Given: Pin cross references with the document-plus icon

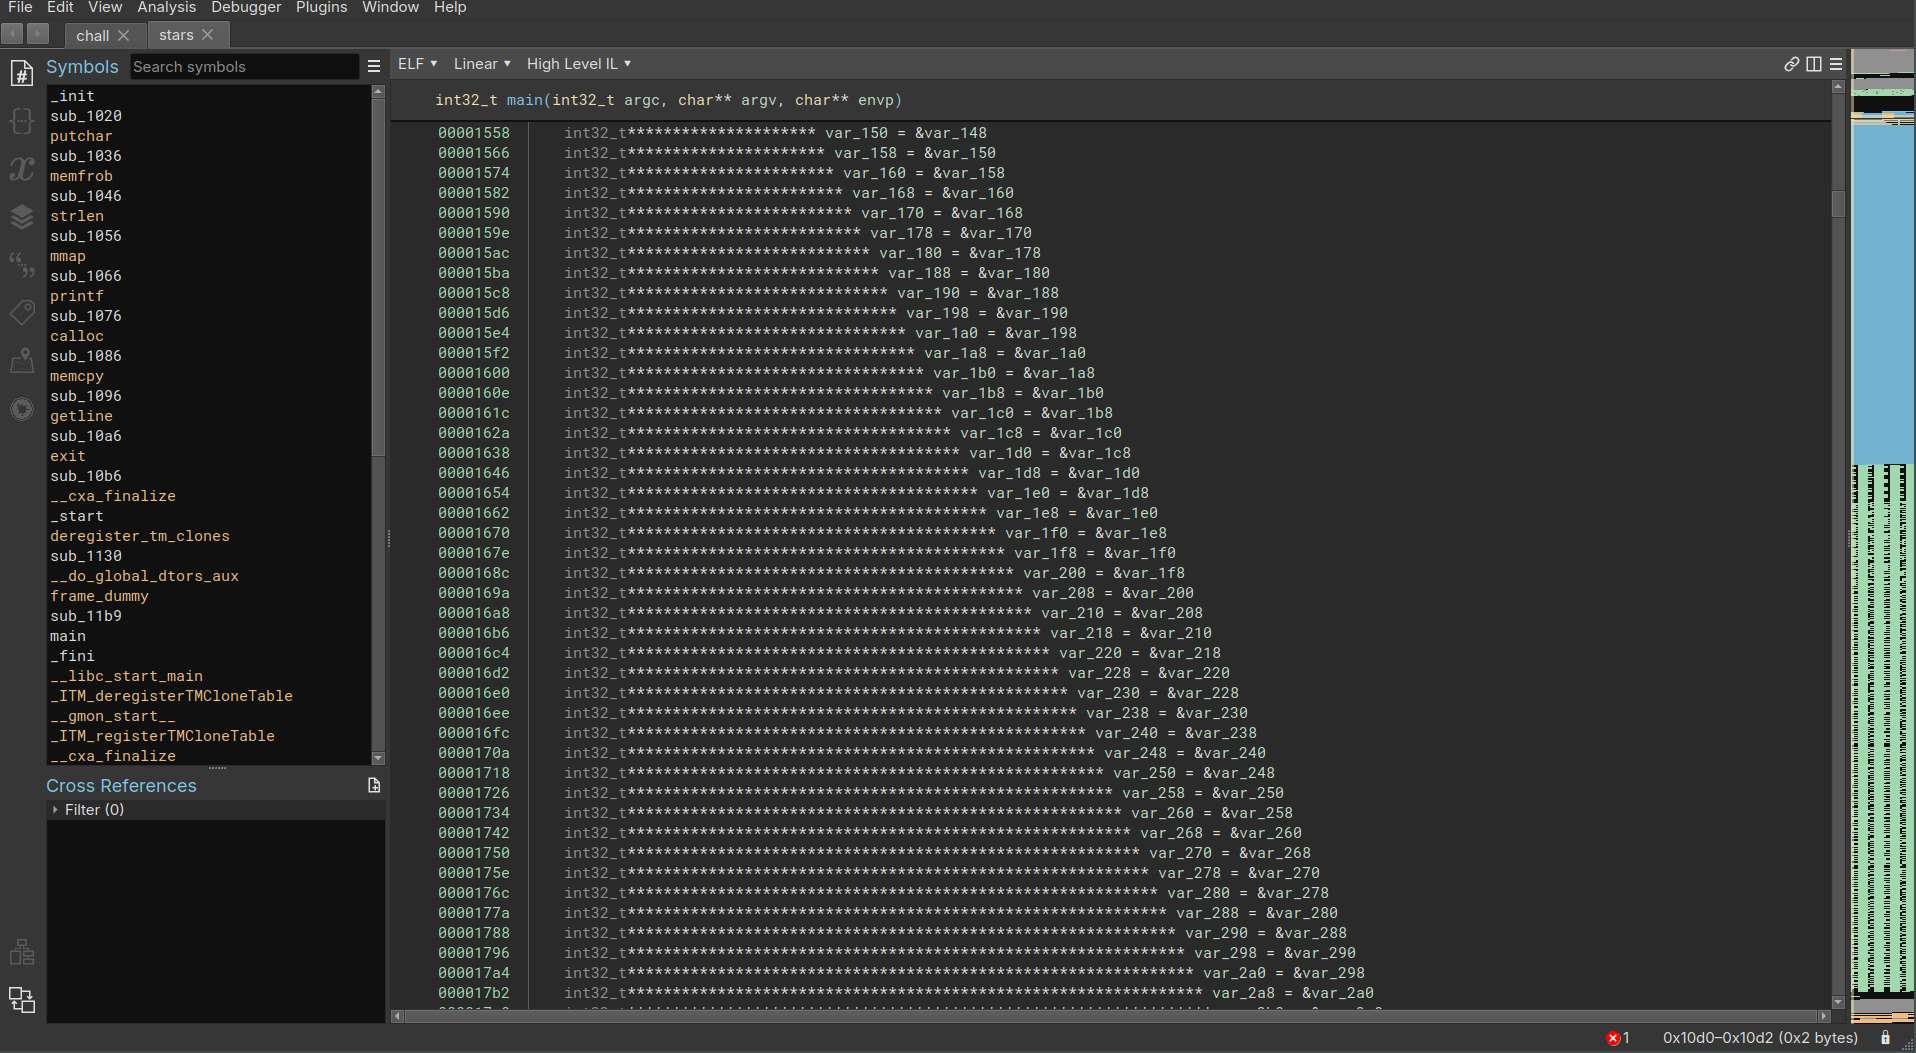Looking at the screenshot, I should click(374, 786).
